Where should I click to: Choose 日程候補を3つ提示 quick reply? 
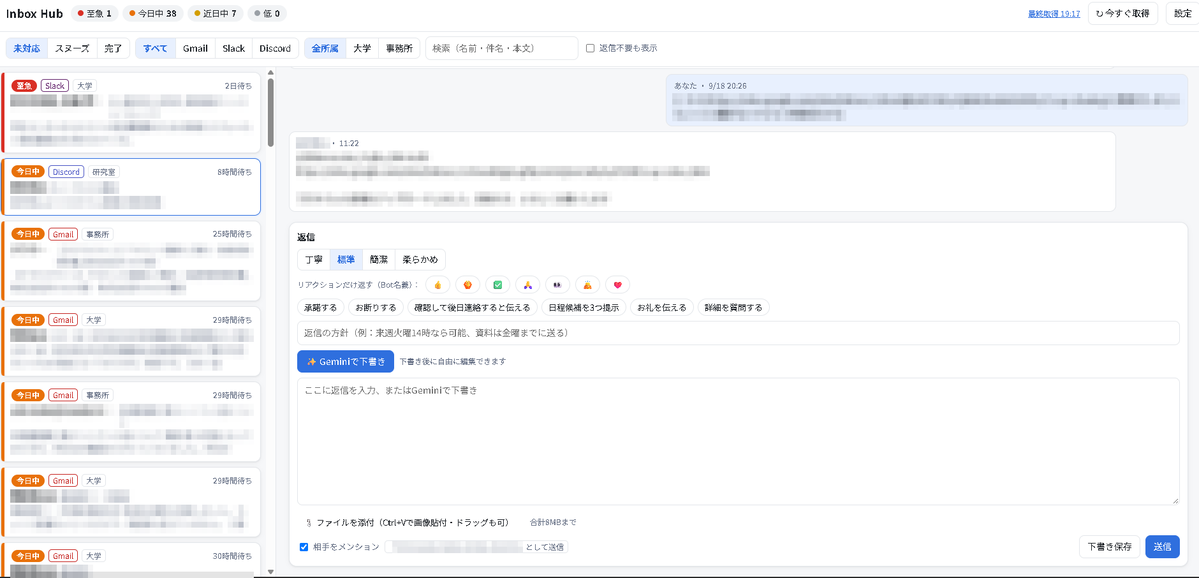(x=583, y=307)
